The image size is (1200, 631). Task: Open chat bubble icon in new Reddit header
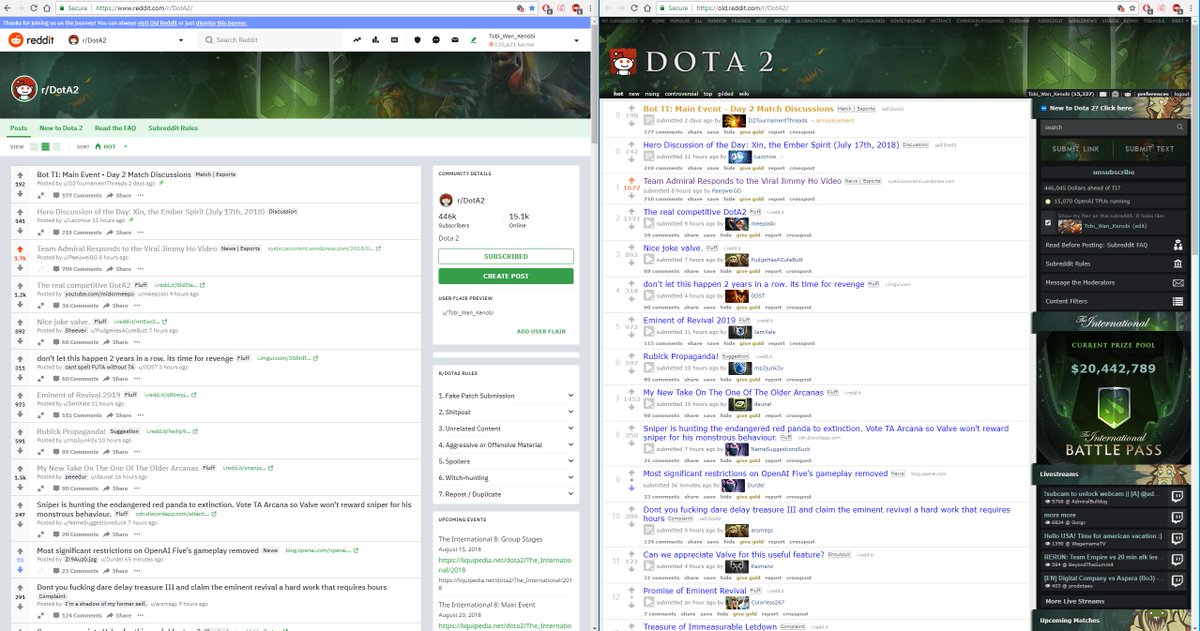pos(437,40)
